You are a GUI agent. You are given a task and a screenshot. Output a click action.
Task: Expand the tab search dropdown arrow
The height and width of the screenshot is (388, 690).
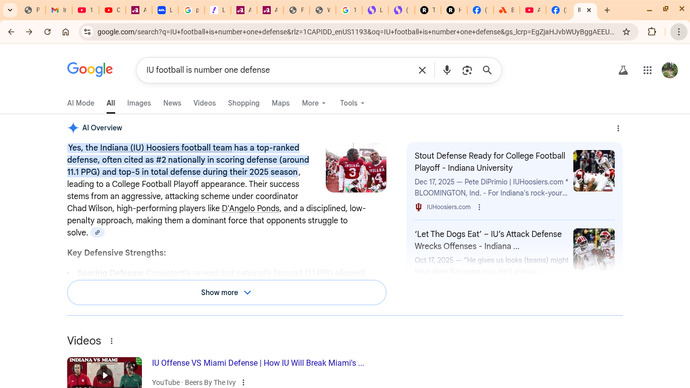pos(10,10)
